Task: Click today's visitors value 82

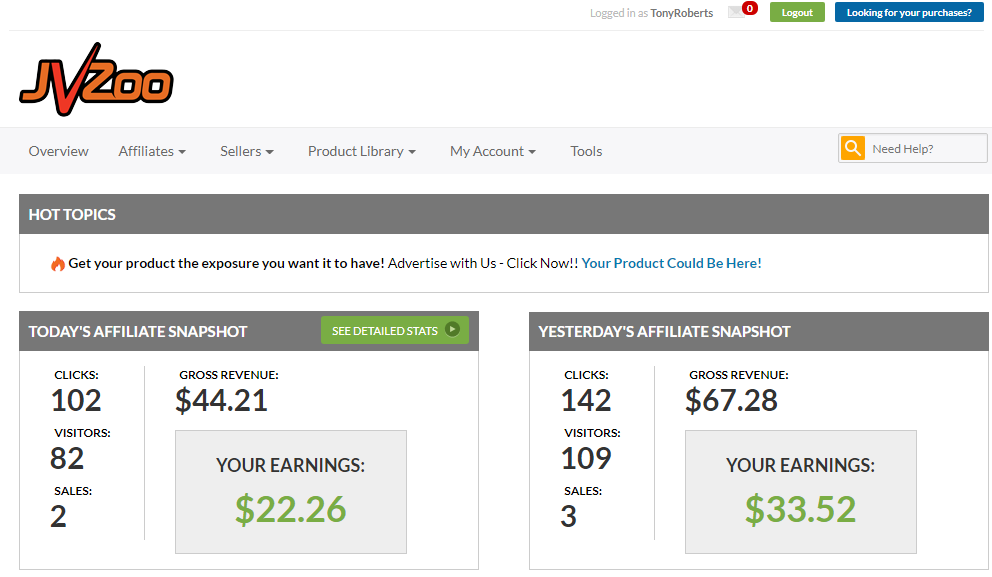Action: point(67,459)
